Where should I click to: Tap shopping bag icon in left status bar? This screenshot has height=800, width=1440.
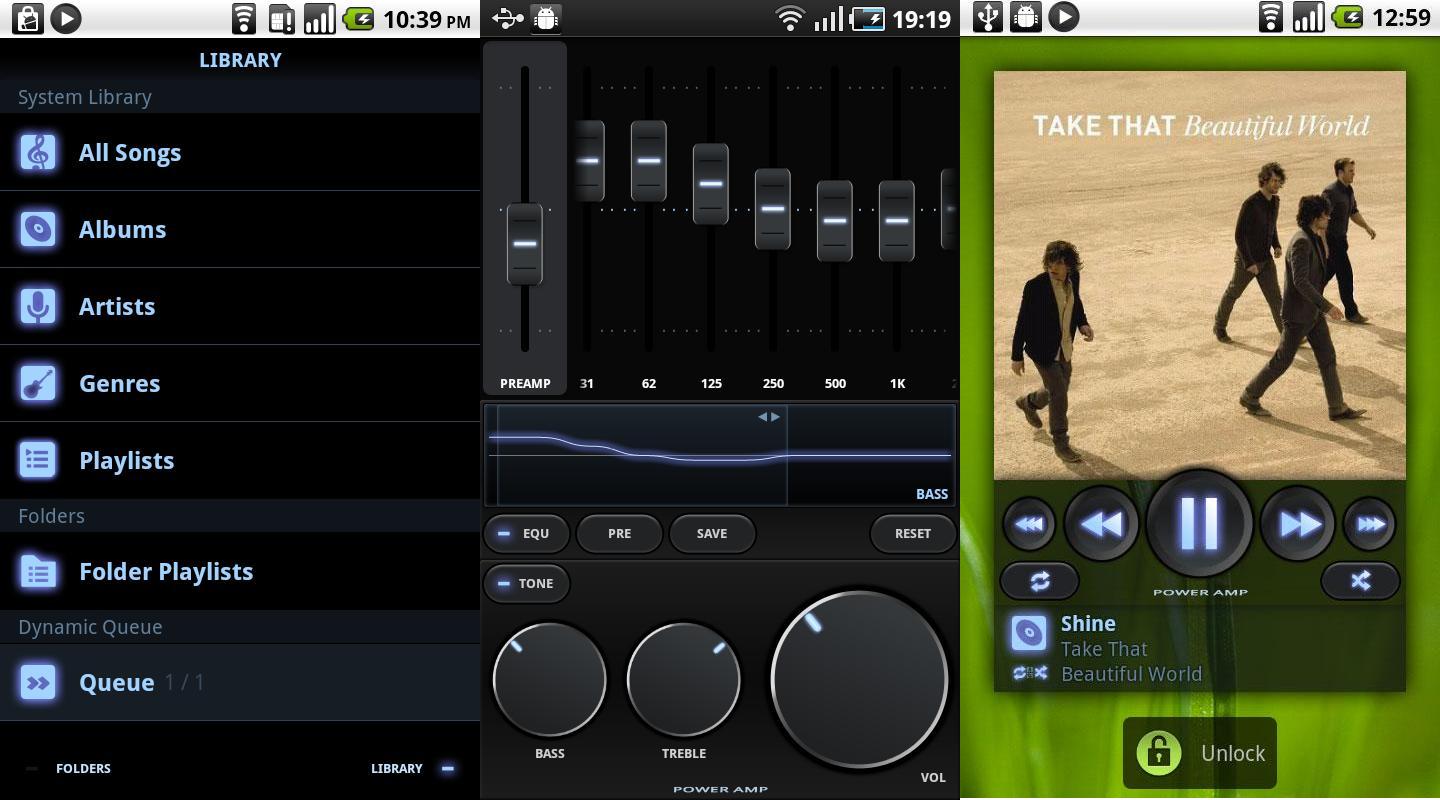[28, 18]
